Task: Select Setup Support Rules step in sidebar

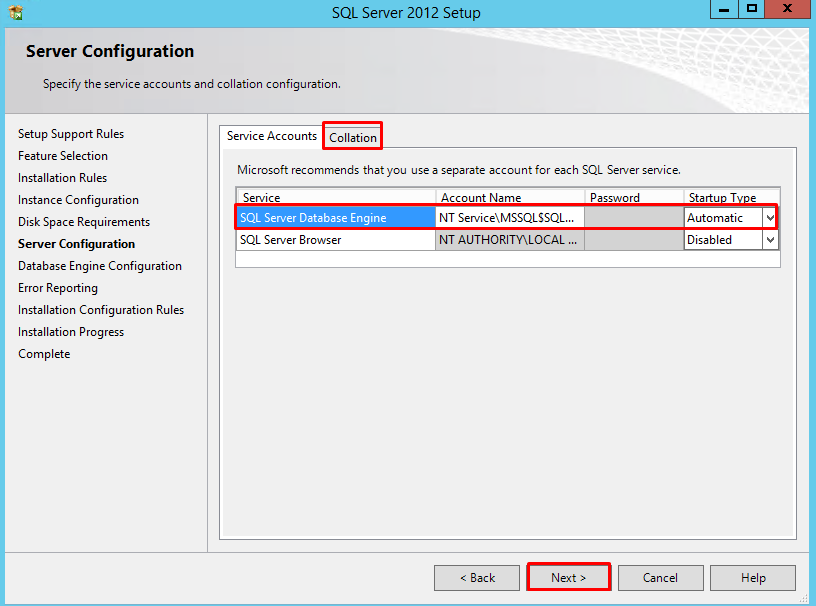Action: [71, 134]
